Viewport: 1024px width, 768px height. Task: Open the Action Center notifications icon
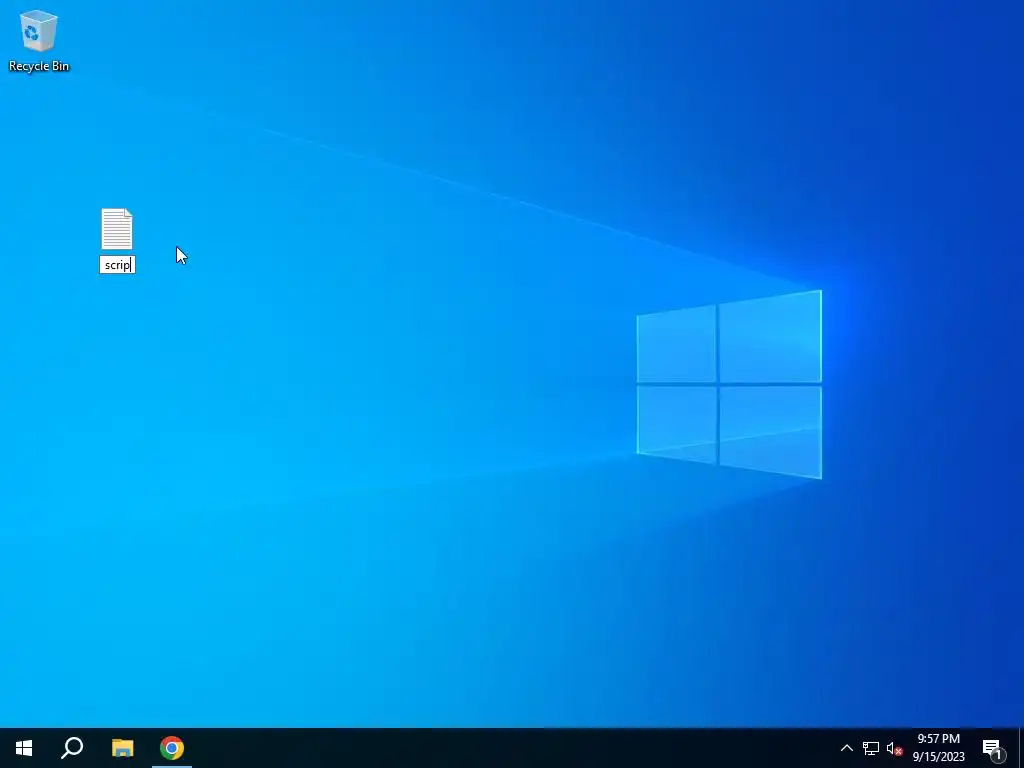[x=993, y=748]
